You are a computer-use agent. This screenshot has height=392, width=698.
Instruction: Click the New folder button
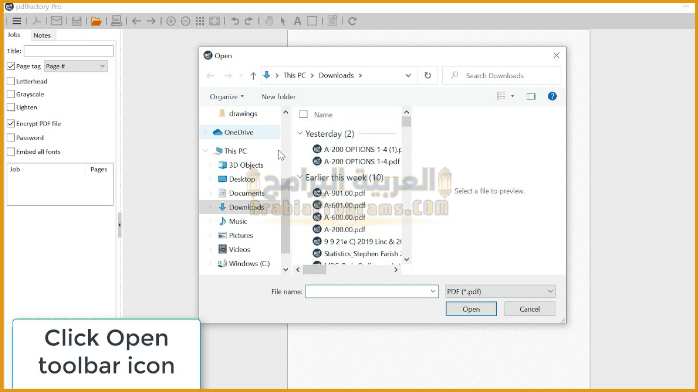(x=278, y=97)
